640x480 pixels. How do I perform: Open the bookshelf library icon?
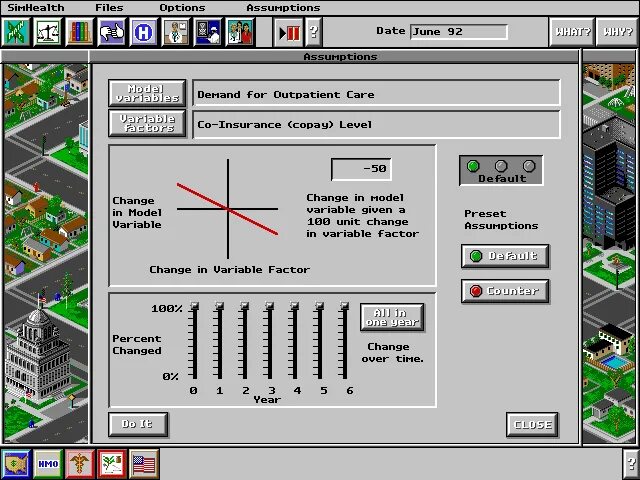point(80,32)
